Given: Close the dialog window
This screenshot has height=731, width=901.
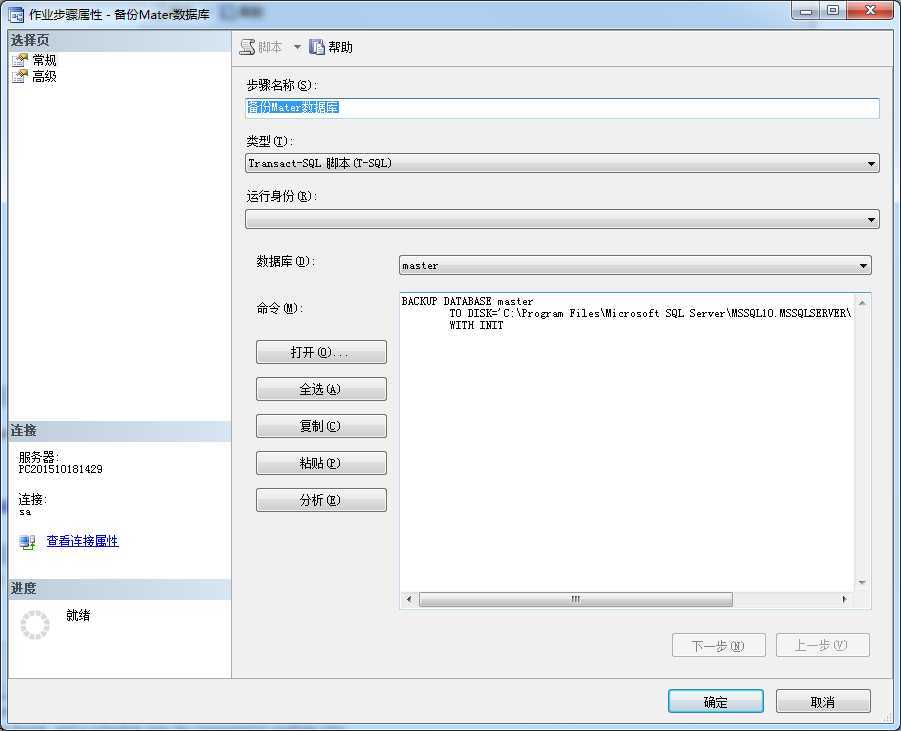Looking at the screenshot, I should (x=870, y=10).
